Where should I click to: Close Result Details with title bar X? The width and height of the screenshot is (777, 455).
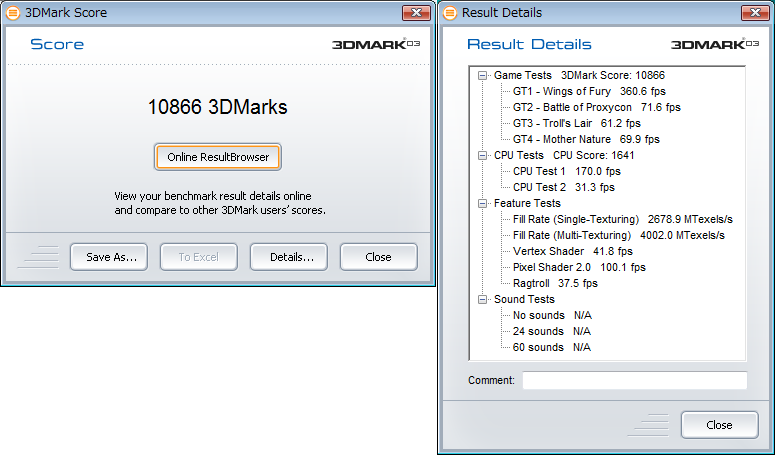(x=754, y=13)
